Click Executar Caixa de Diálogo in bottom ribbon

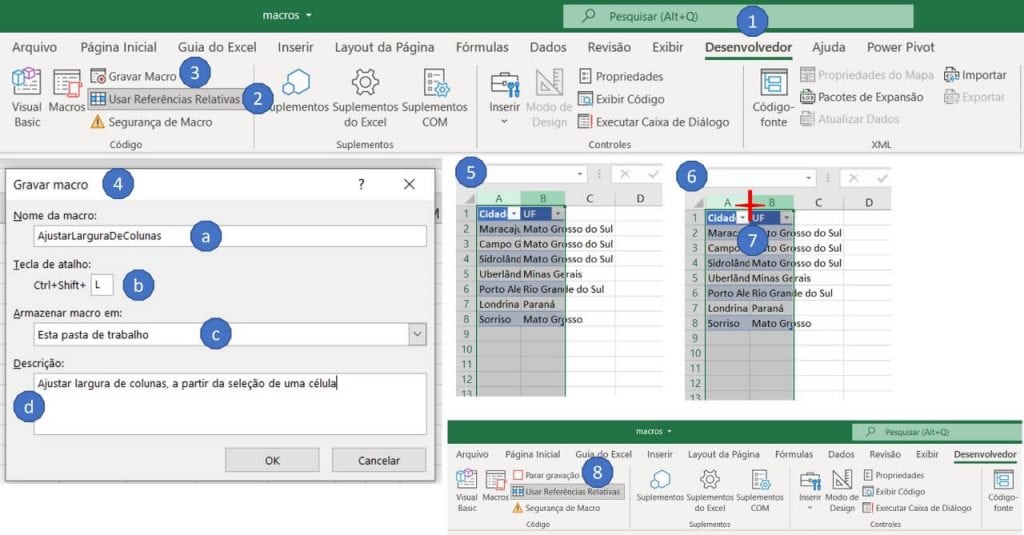[917, 508]
